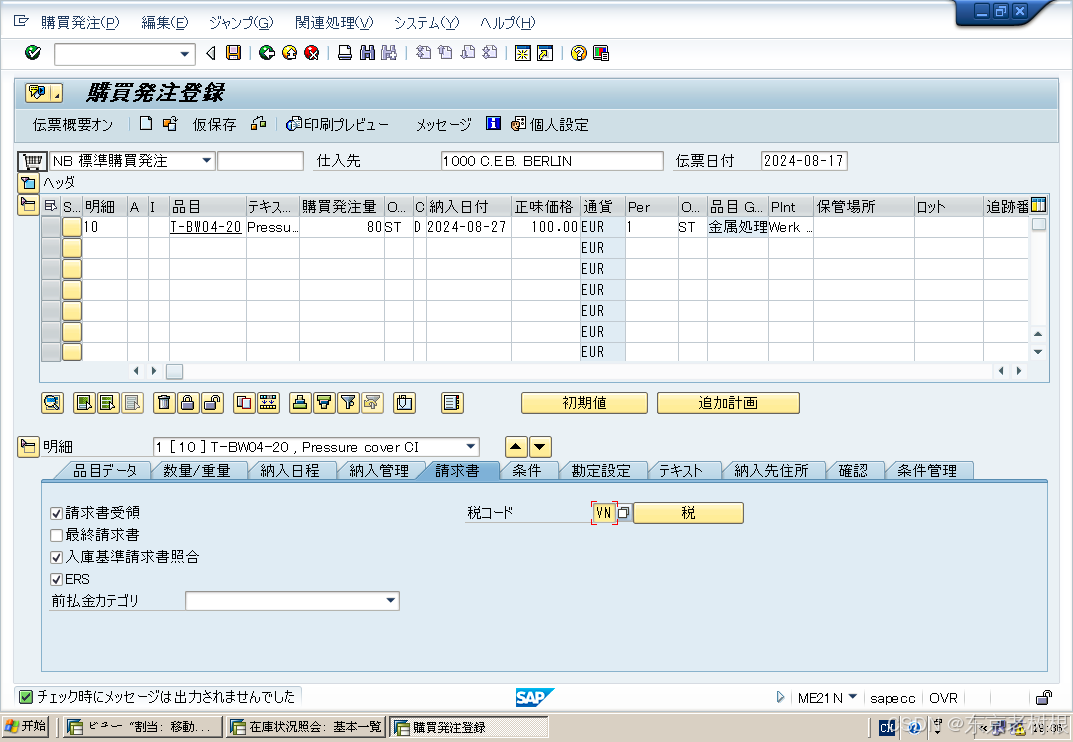
Task: Click the red Cancel icon
Action: (x=311, y=53)
